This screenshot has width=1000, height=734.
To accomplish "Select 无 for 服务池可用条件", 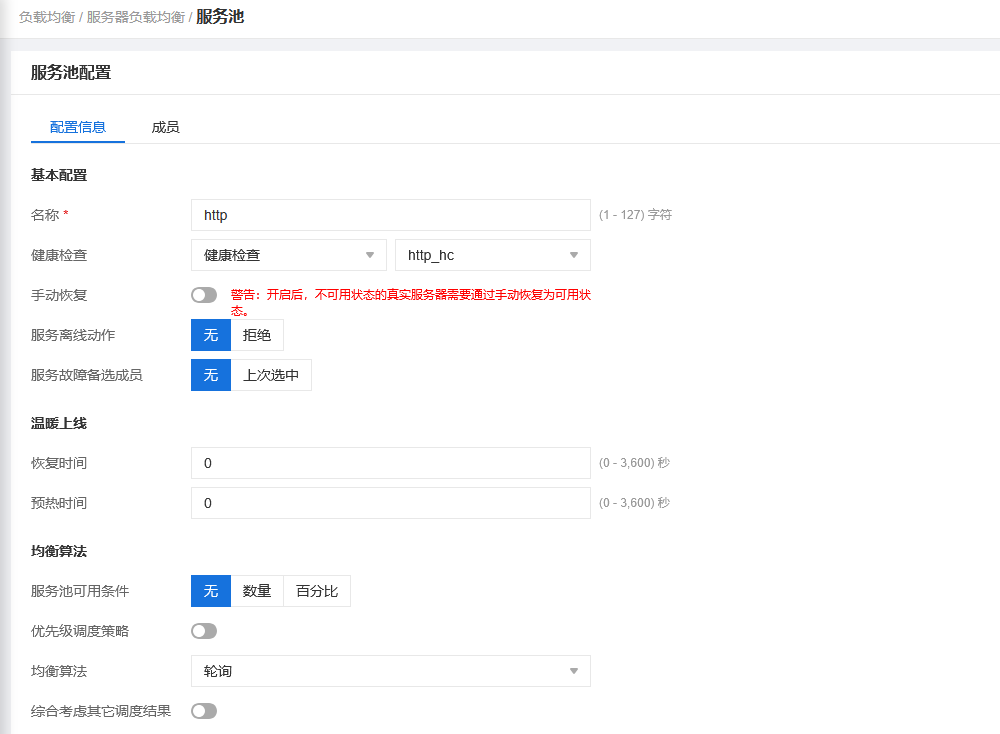I will [211, 591].
